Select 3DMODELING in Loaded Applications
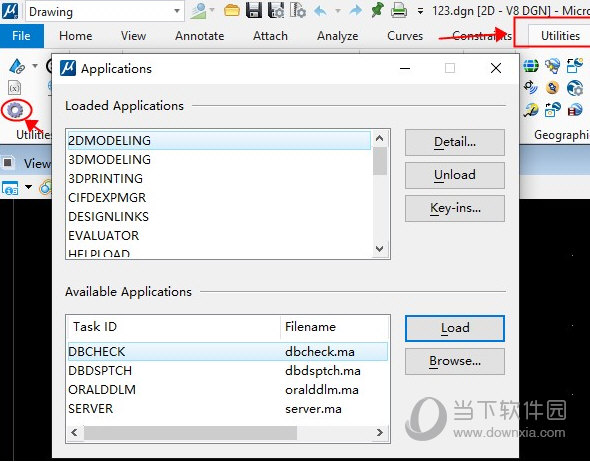The height and width of the screenshot is (462, 590). (x=219, y=160)
